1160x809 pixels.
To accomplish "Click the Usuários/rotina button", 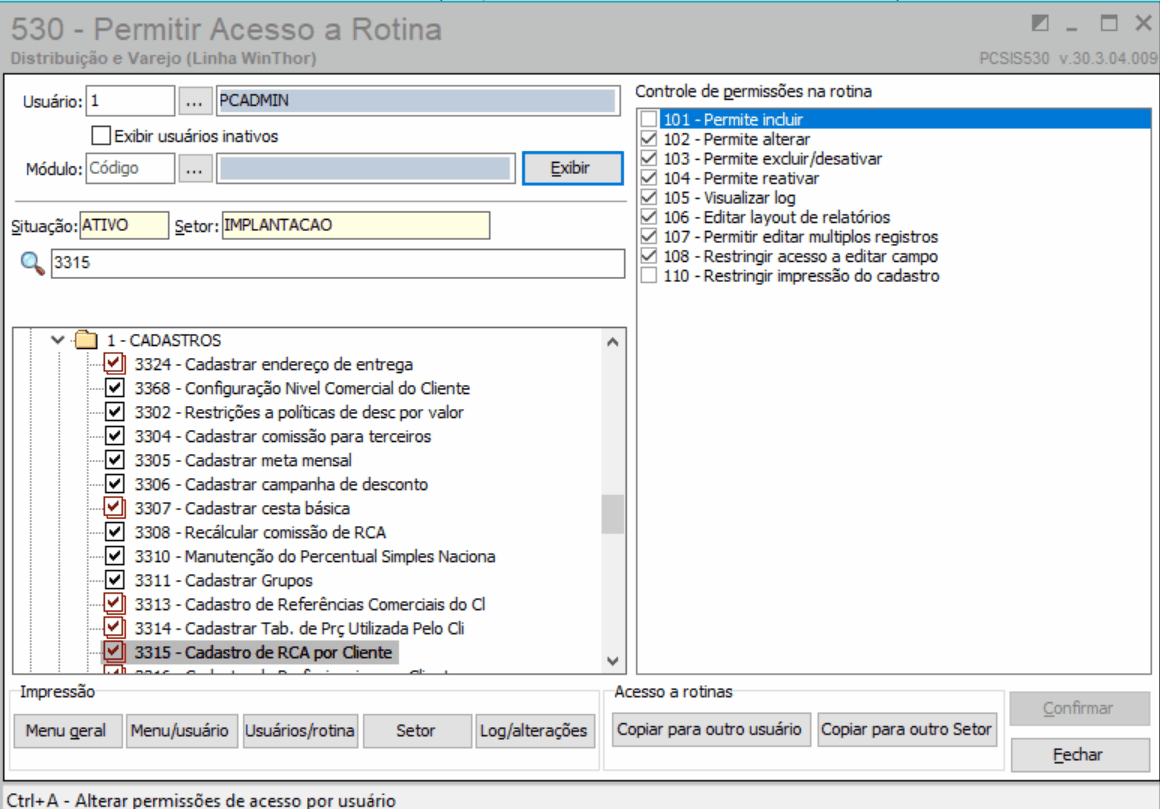I will point(300,731).
